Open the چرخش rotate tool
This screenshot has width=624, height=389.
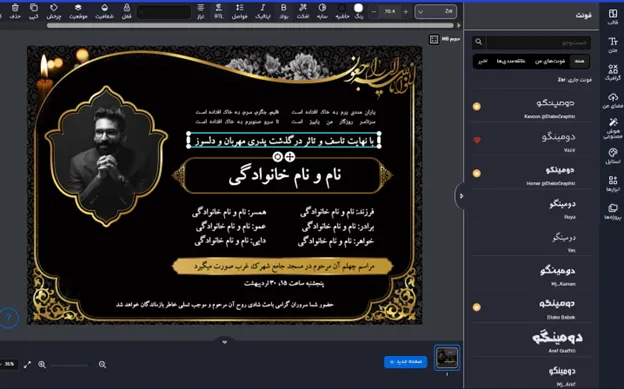(x=54, y=11)
